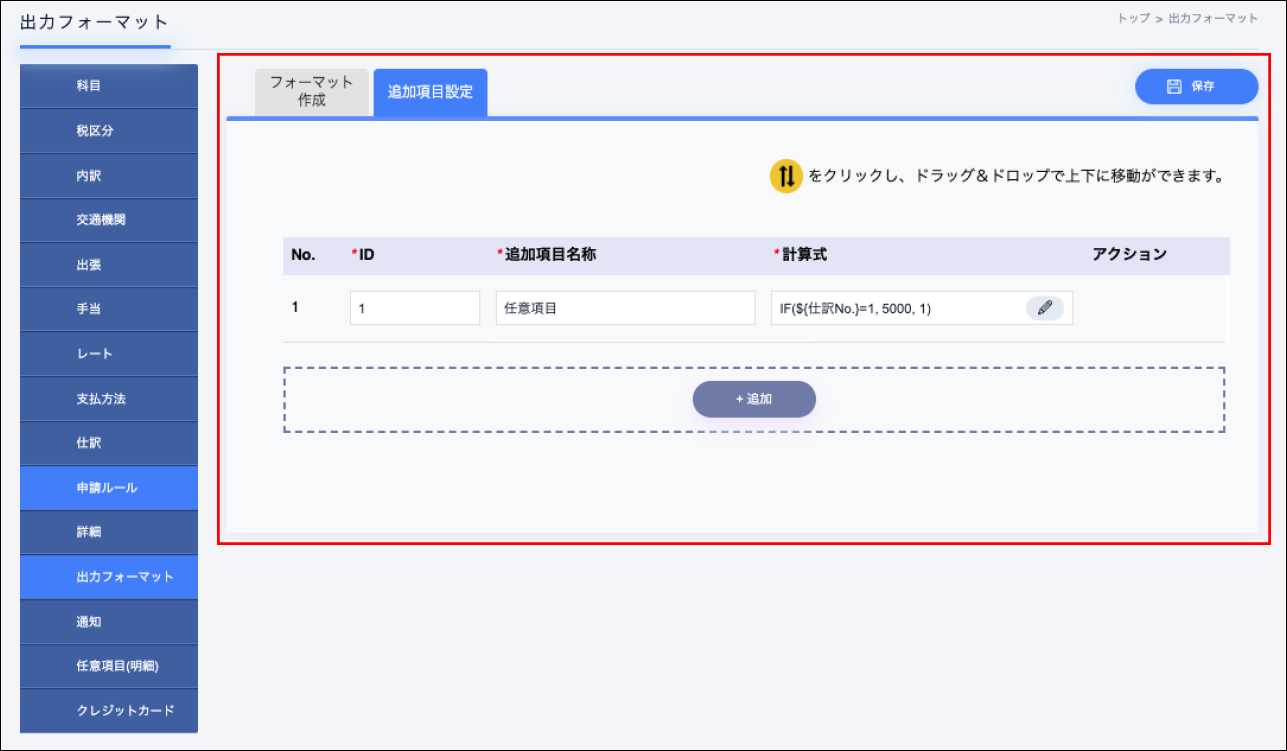Click the トップ breadcrumb link
The width and height of the screenshot is (1287, 751).
pyautogui.click(x=1133, y=19)
